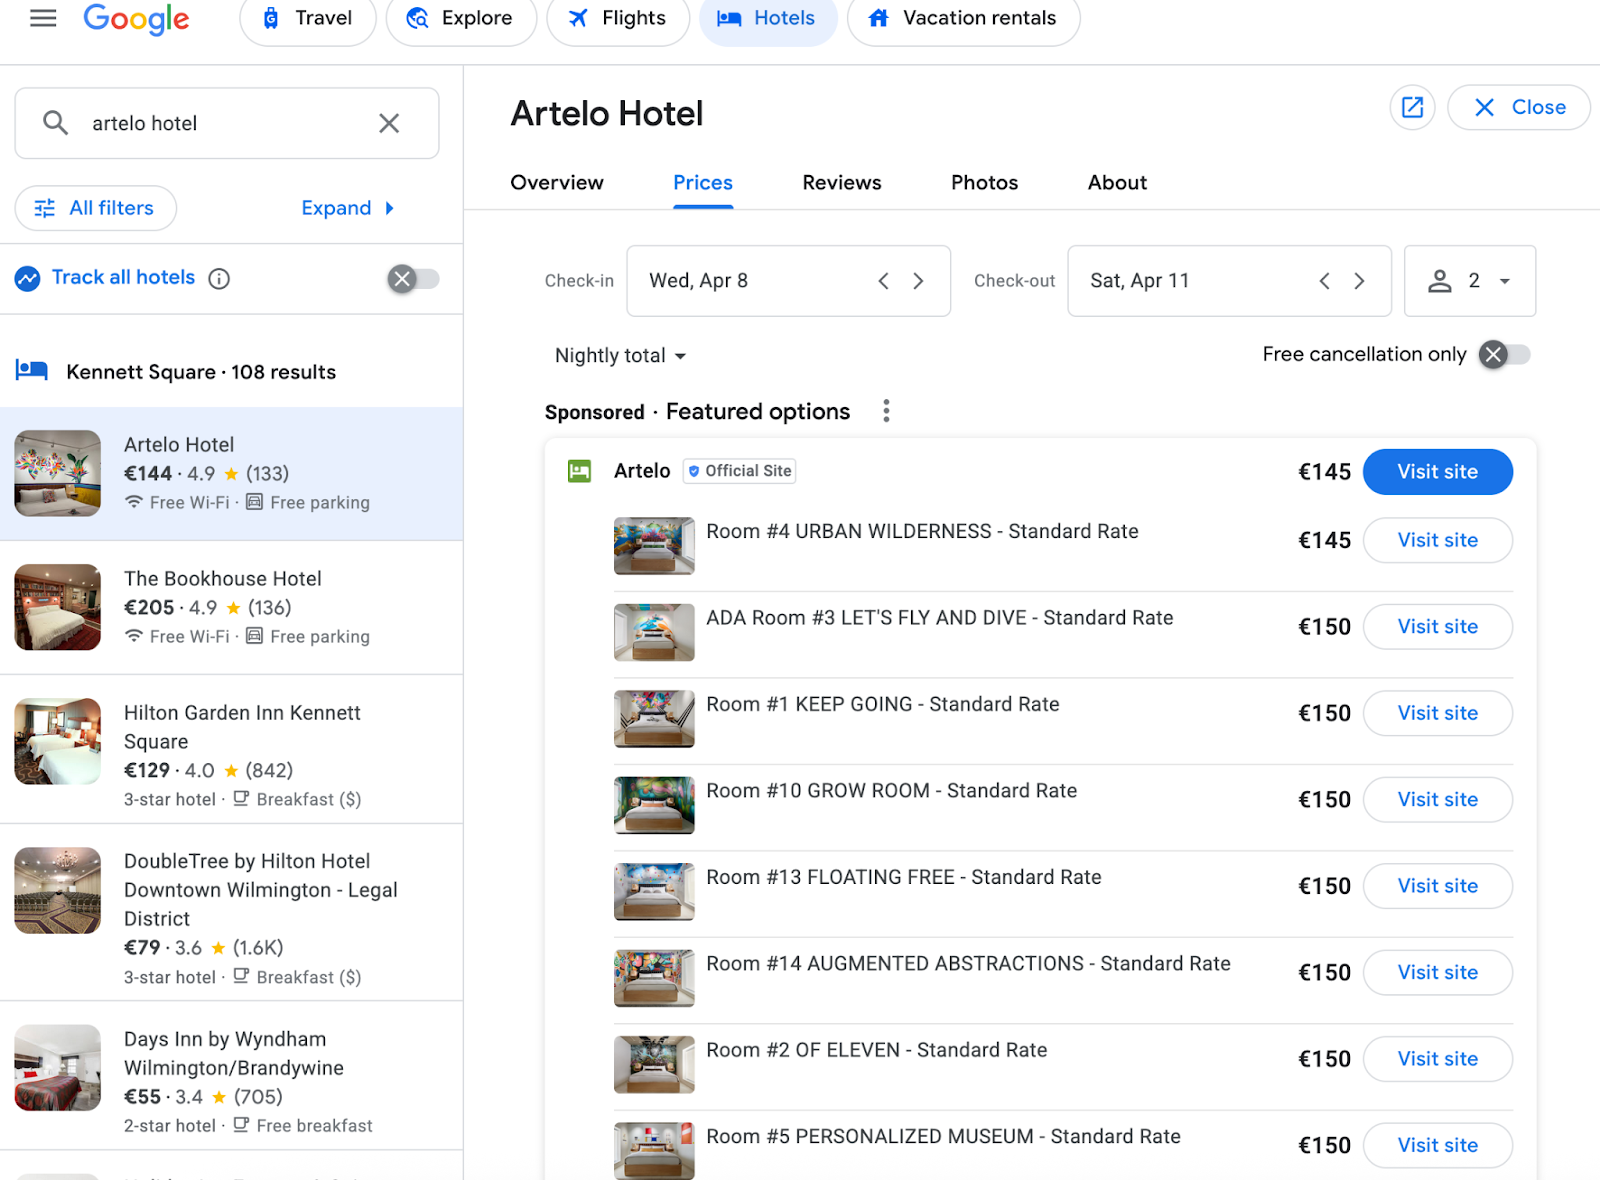Enable Free cancellation only toggle
Screen dimensions: 1600x1180
pos(1505,355)
